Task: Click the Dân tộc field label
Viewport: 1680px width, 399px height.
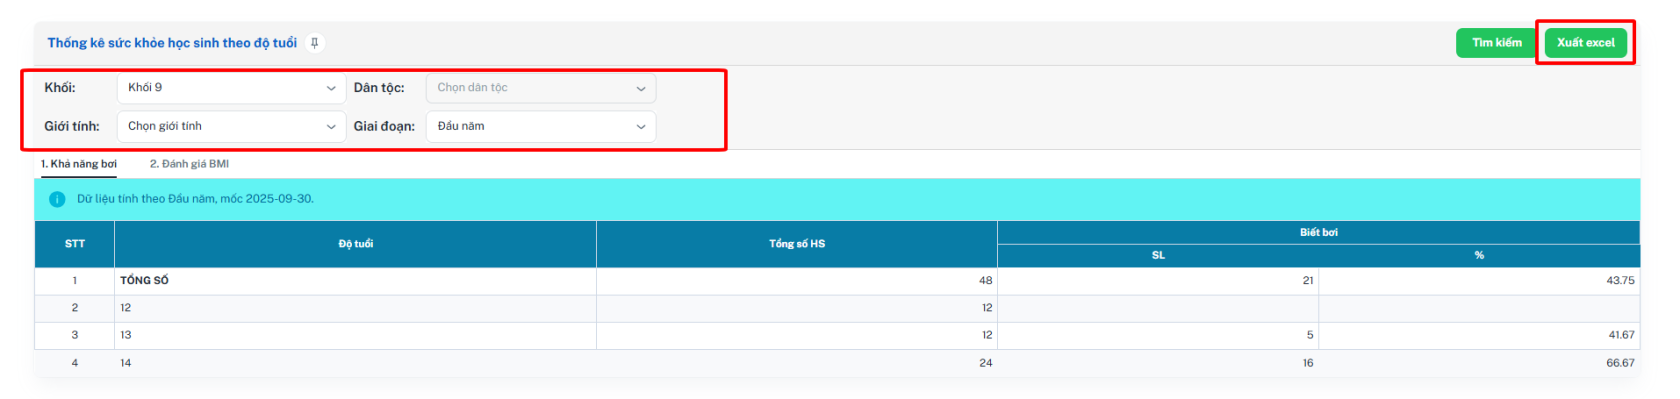Action: coord(379,88)
